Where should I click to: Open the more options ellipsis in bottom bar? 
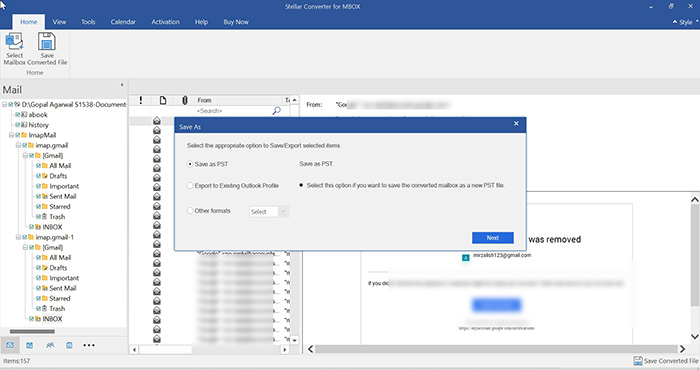pyautogui.click(x=89, y=345)
